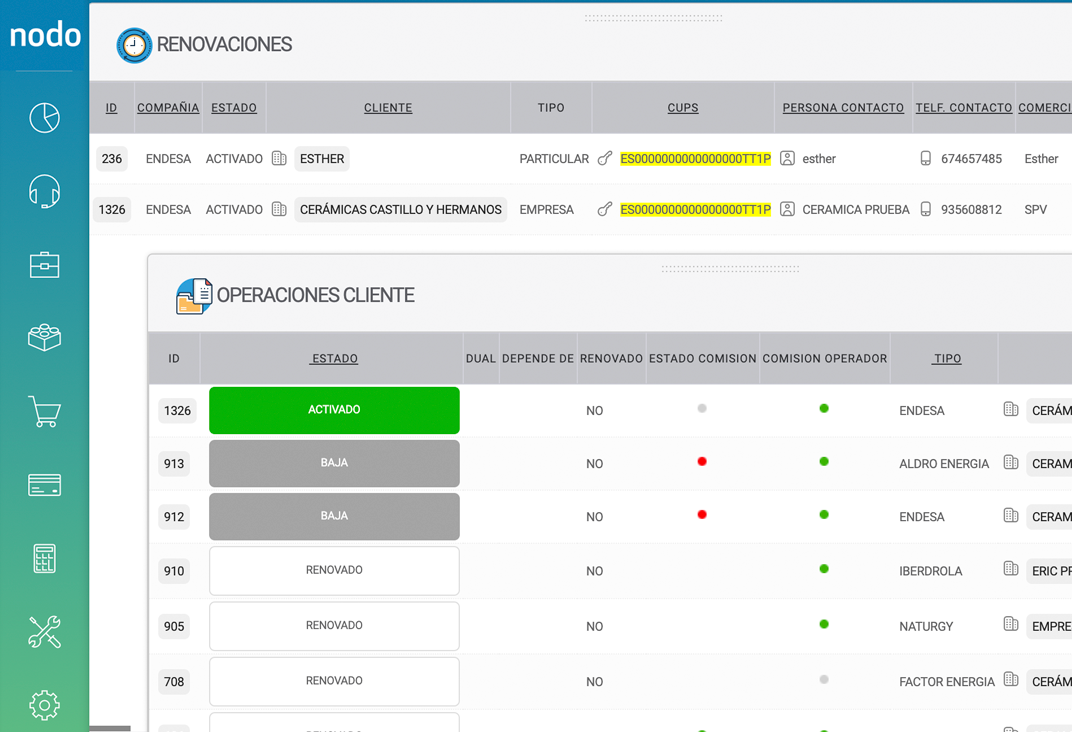Sort by PERSONA CONTACTO header
Viewport: 1072px width, 732px height.
point(843,108)
